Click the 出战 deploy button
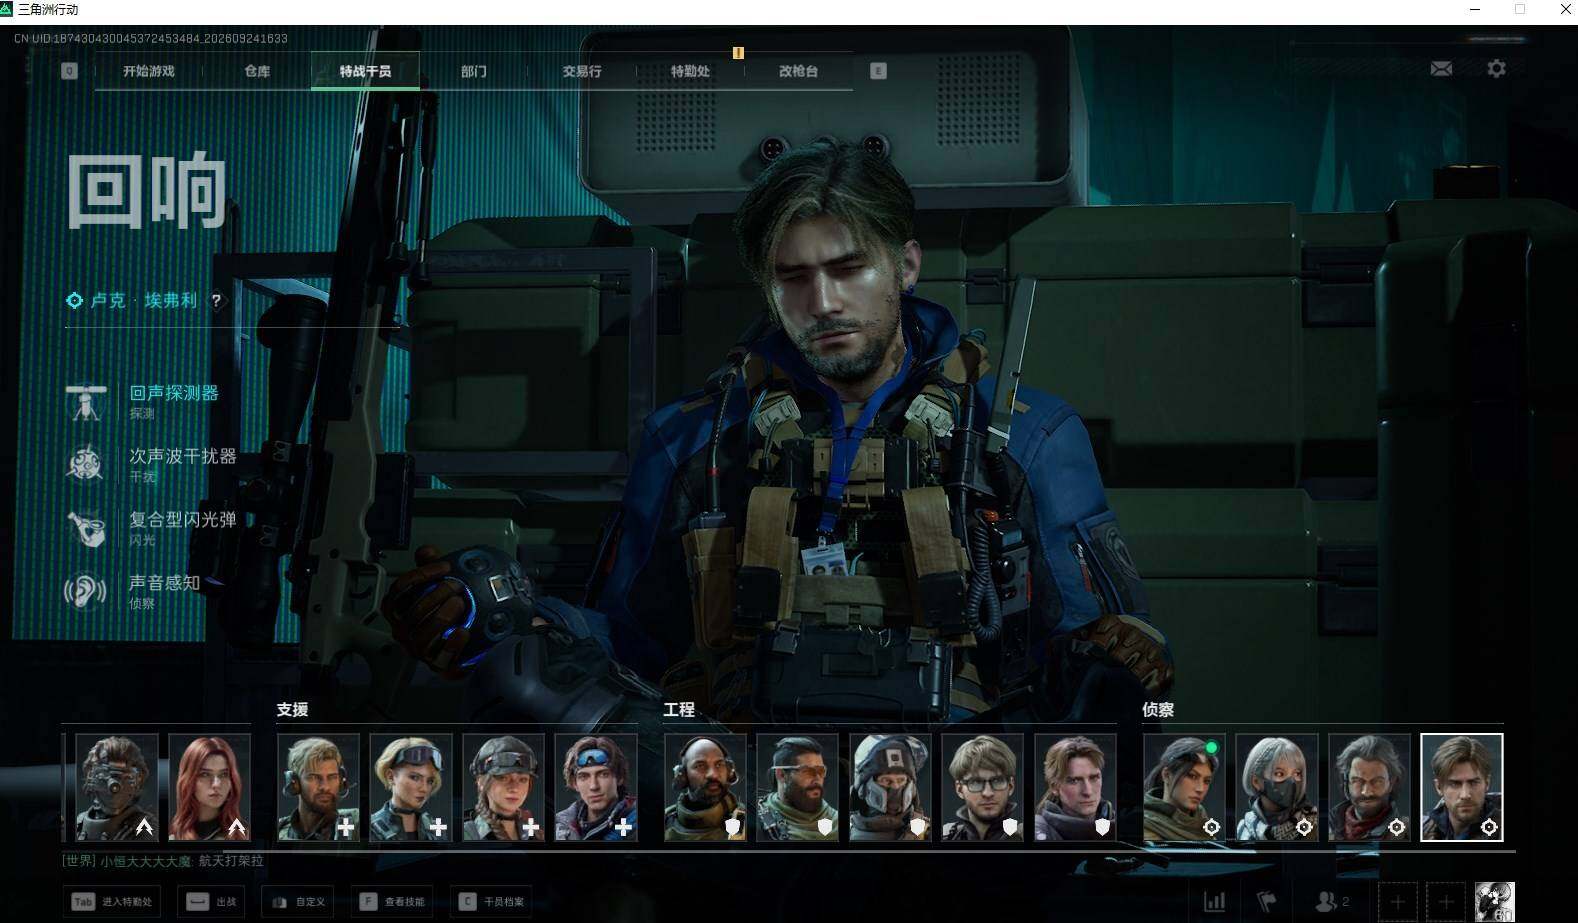 pyautogui.click(x=211, y=901)
